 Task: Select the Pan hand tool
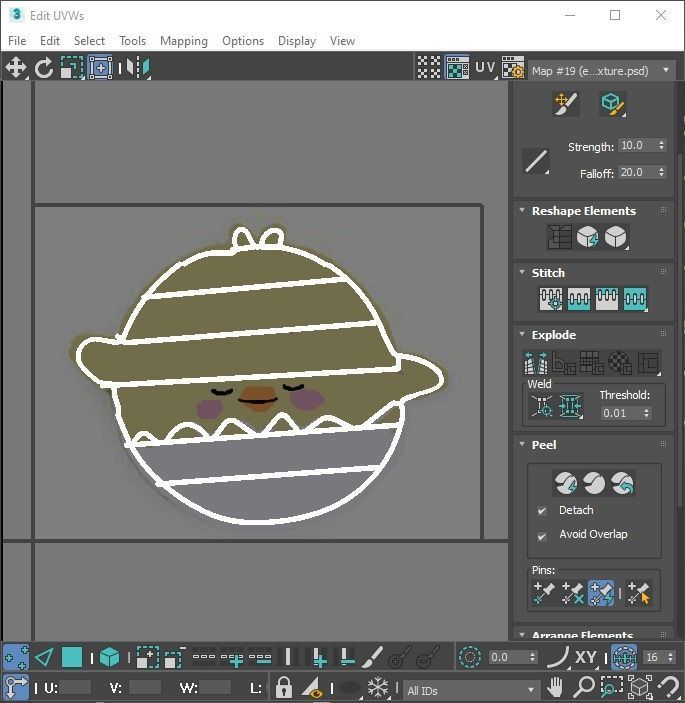[555, 686]
